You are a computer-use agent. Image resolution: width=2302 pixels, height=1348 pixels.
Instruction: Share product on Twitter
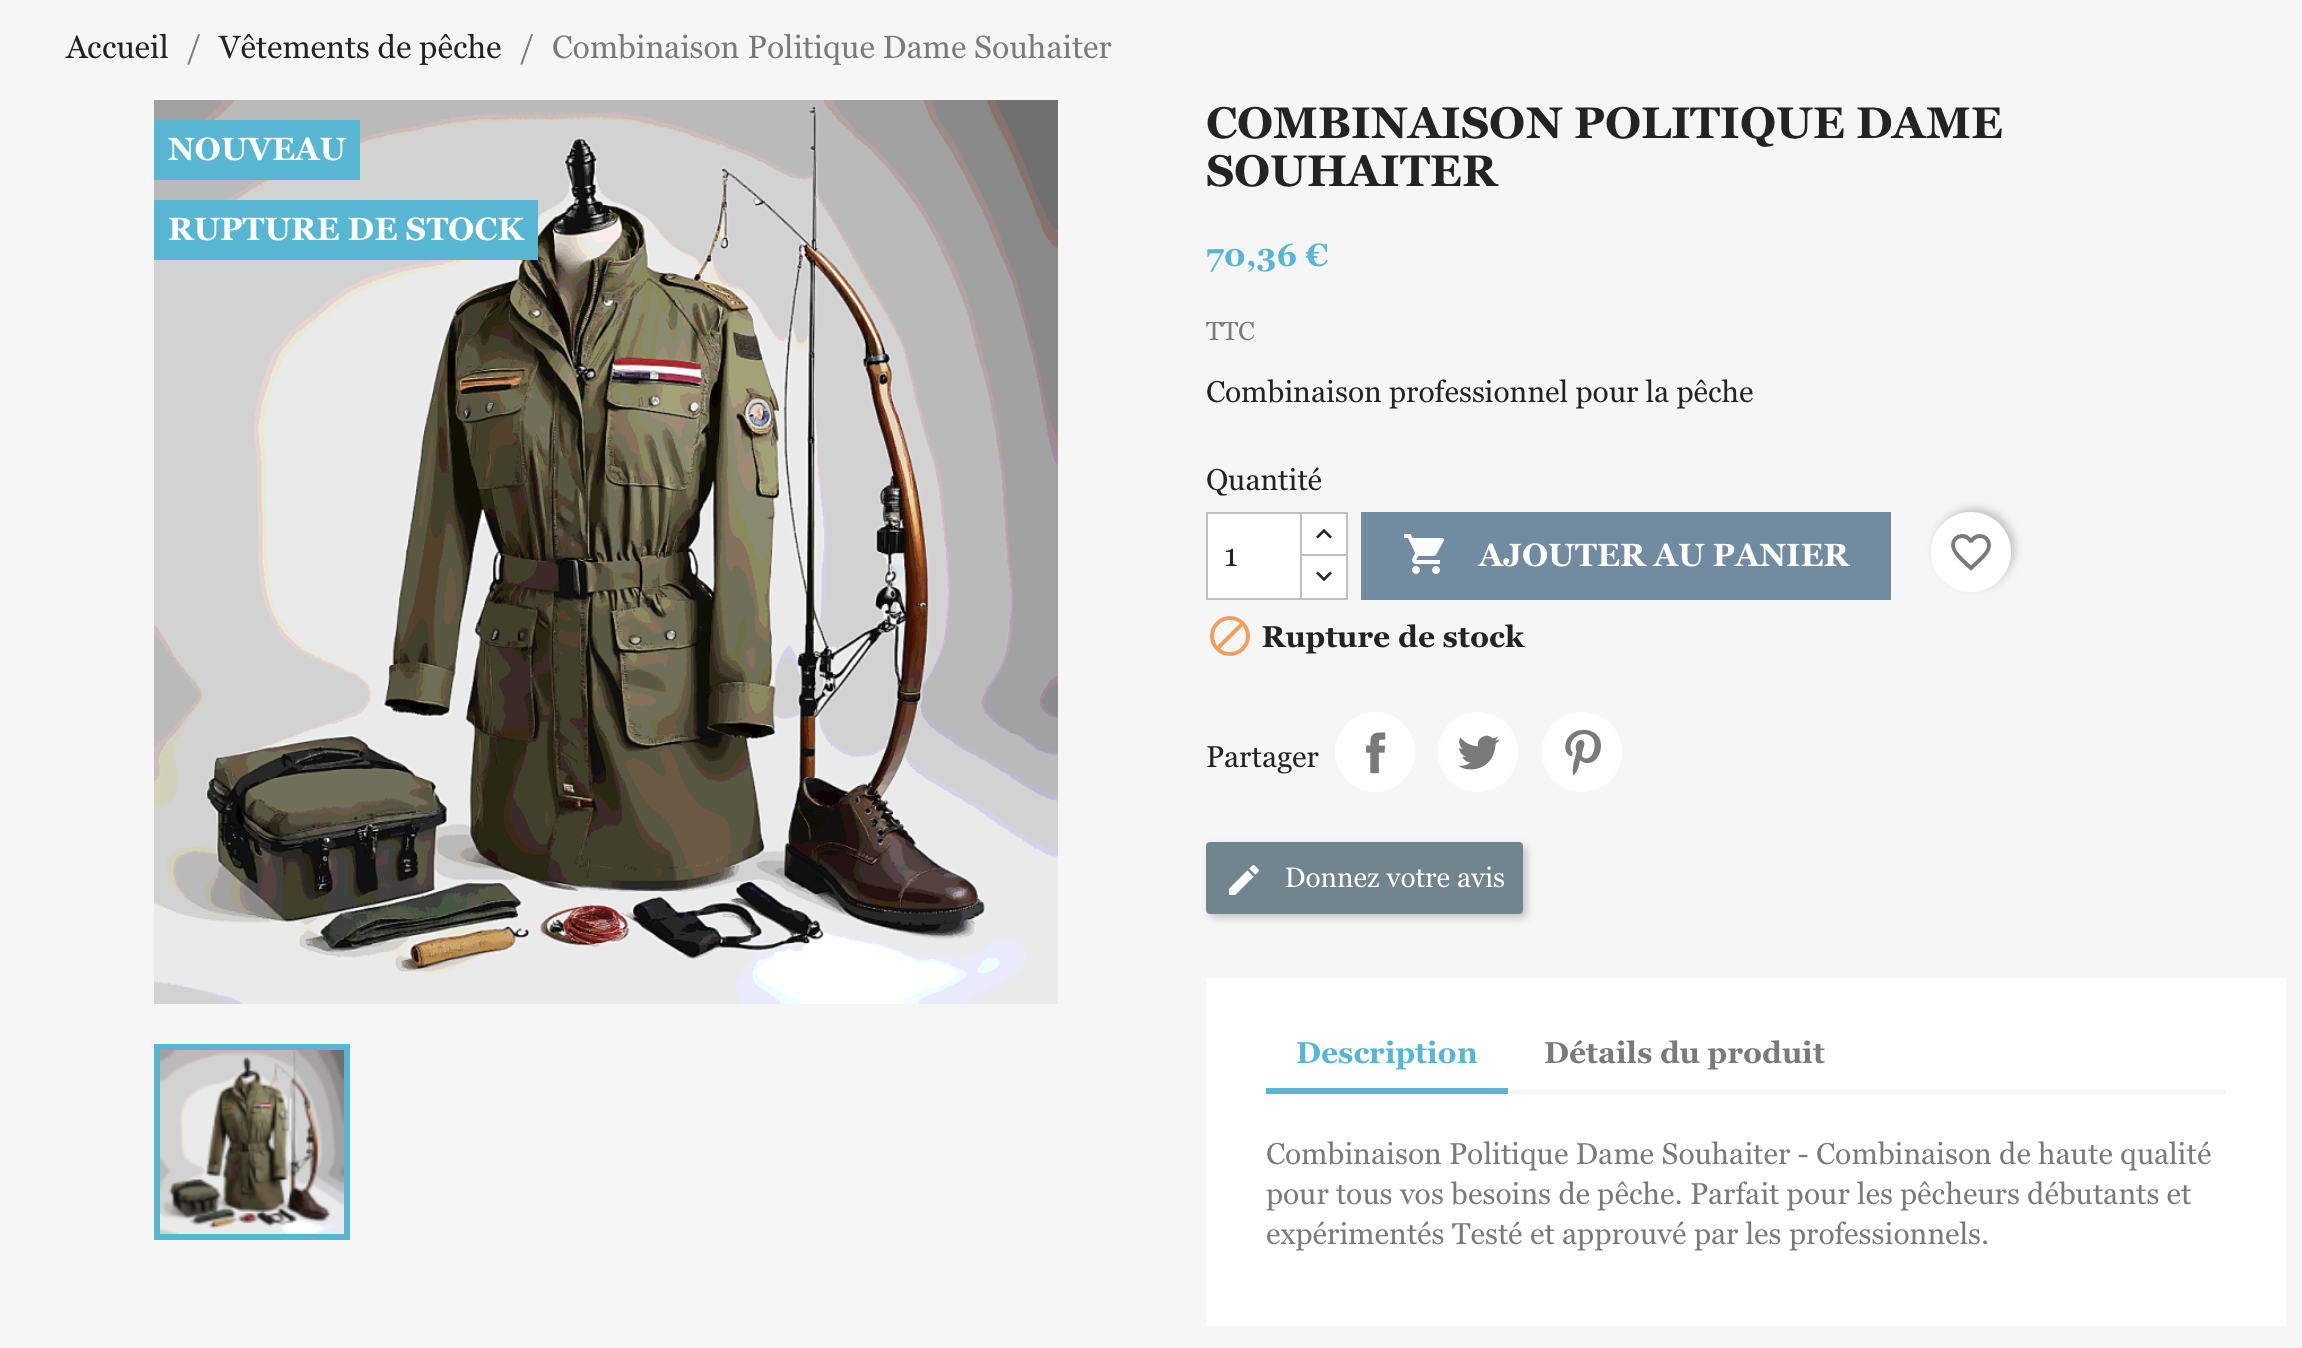(x=1478, y=752)
